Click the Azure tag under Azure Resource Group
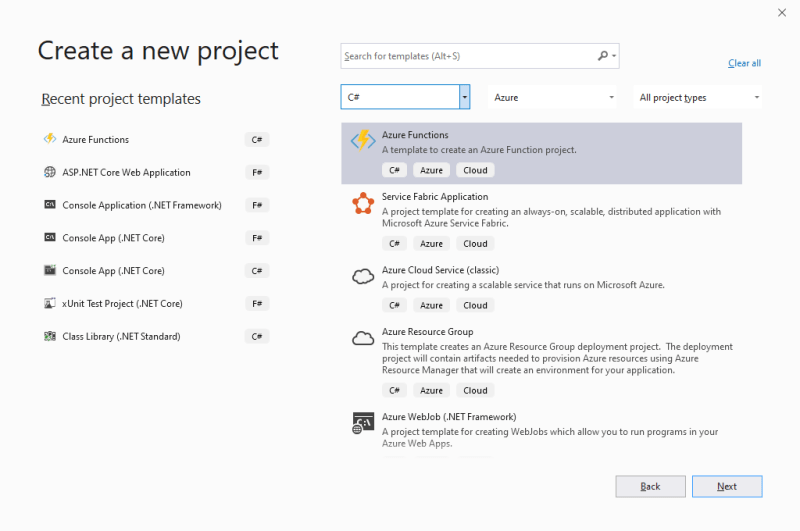 pyautogui.click(x=431, y=390)
